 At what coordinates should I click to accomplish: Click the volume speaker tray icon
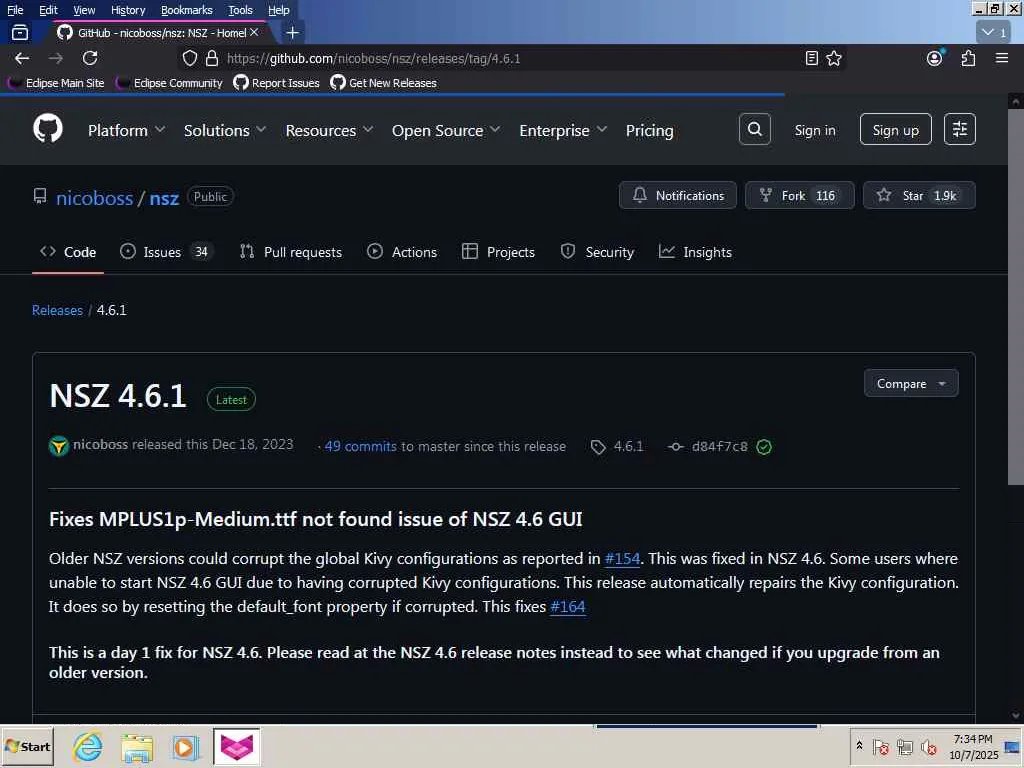coord(928,746)
